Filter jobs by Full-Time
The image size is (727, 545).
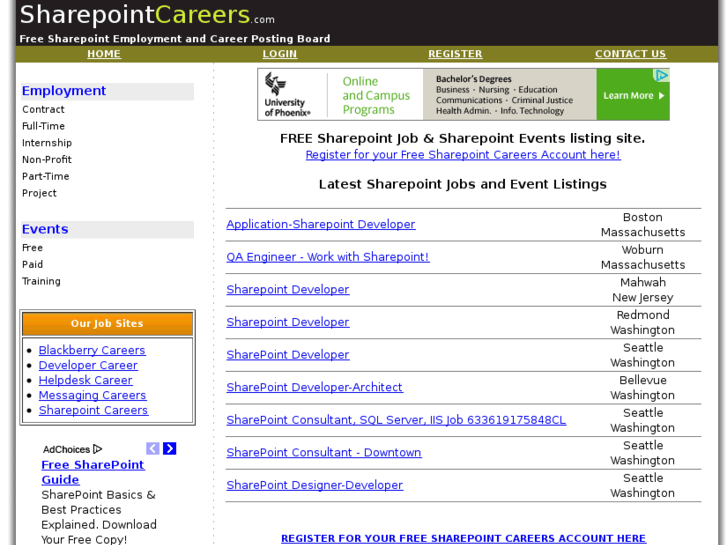click(43, 126)
